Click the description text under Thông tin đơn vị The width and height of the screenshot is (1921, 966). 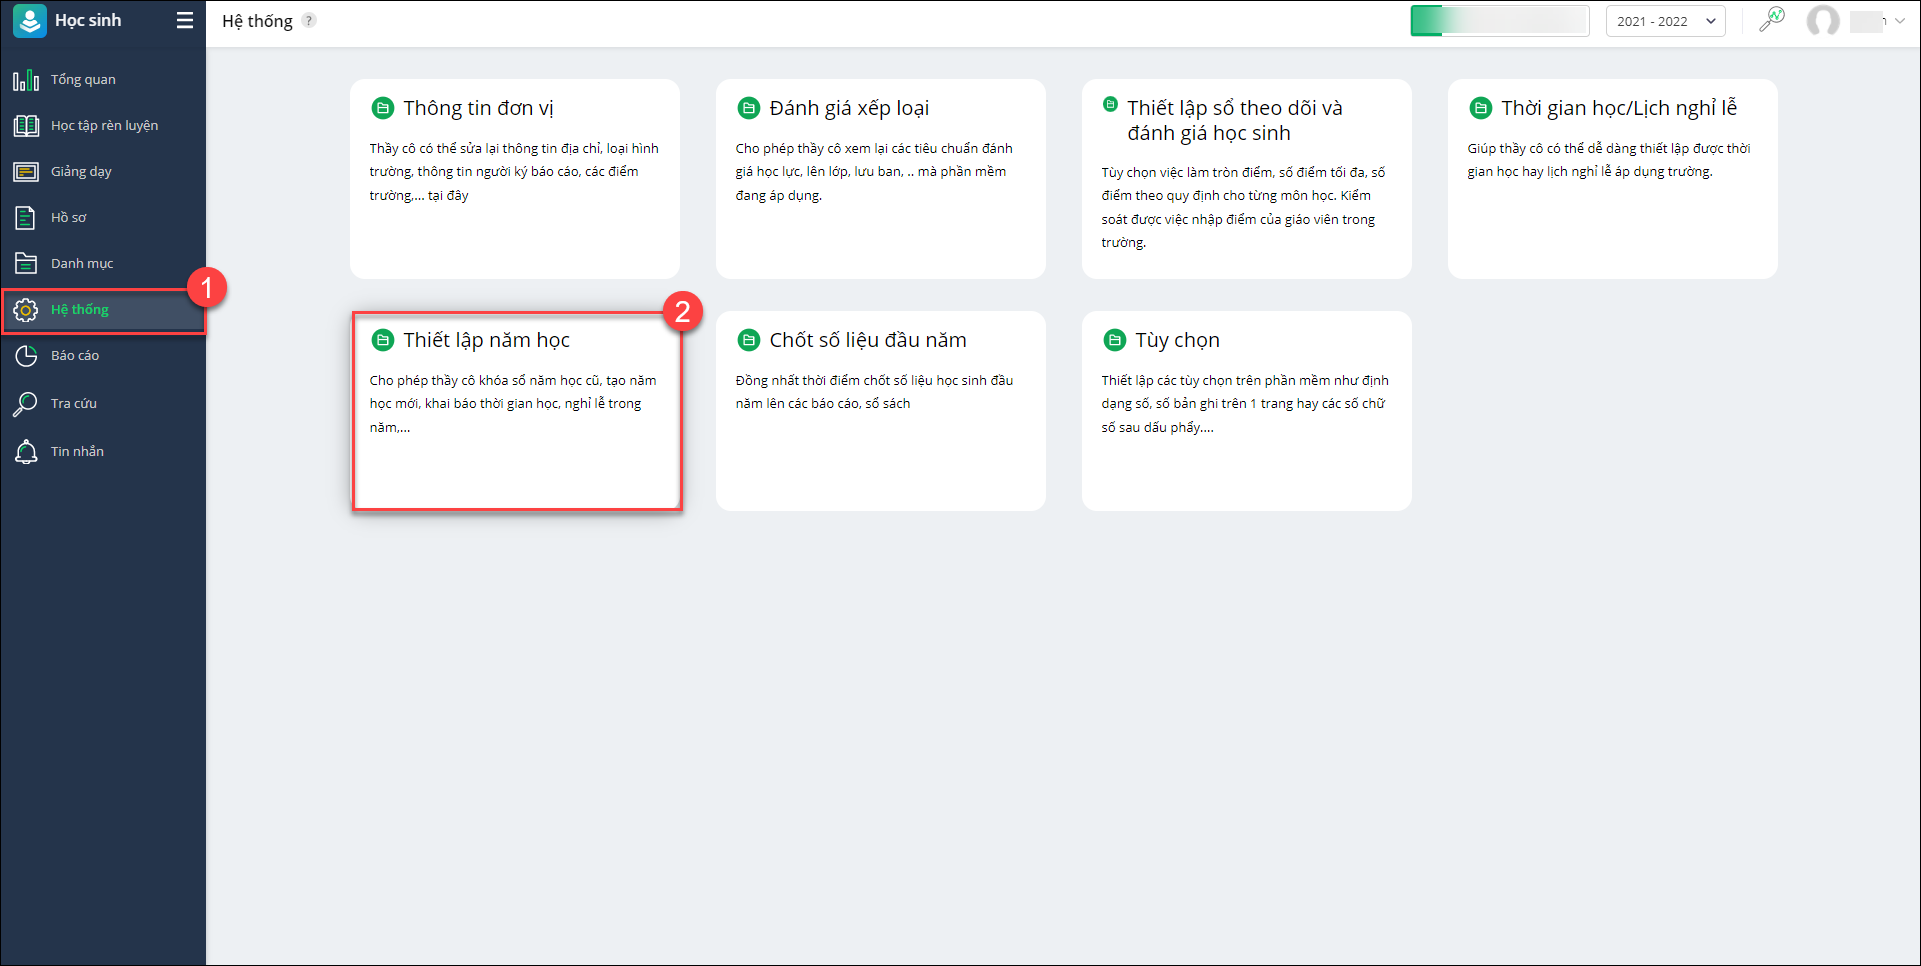point(514,172)
